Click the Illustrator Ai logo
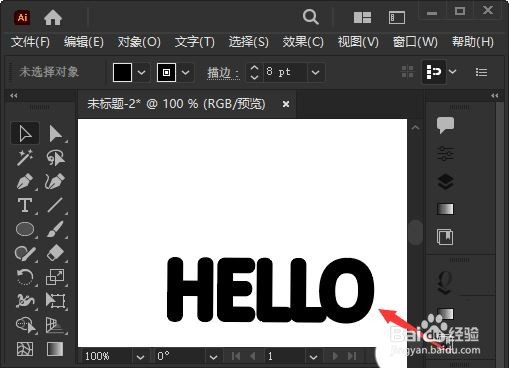This screenshot has width=509, height=368. tap(22, 17)
